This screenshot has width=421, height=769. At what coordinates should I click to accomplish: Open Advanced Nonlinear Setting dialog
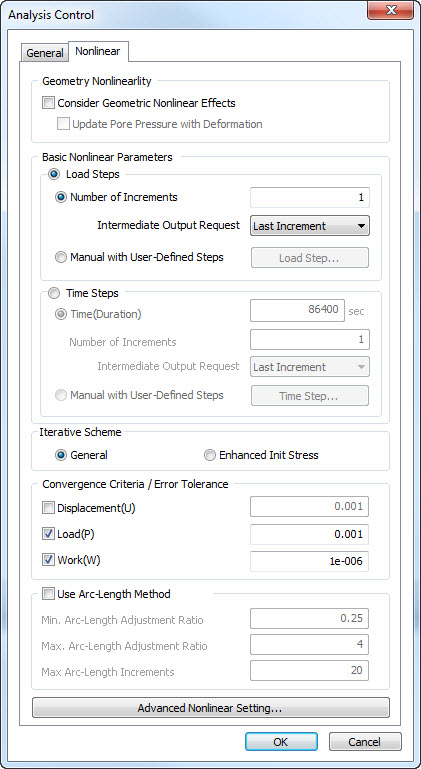pos(210,708)
